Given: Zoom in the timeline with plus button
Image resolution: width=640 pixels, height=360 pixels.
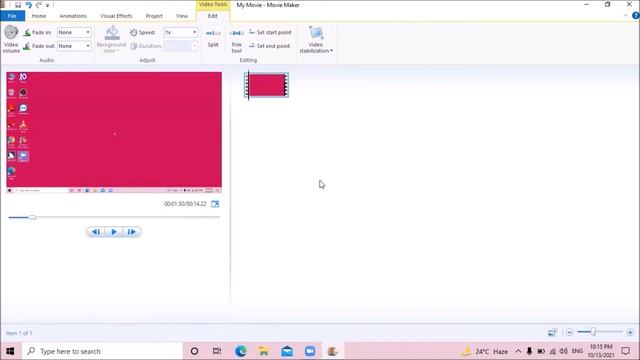Looking at the screenshot, I should pyautogui.click(x=630, y=332).
